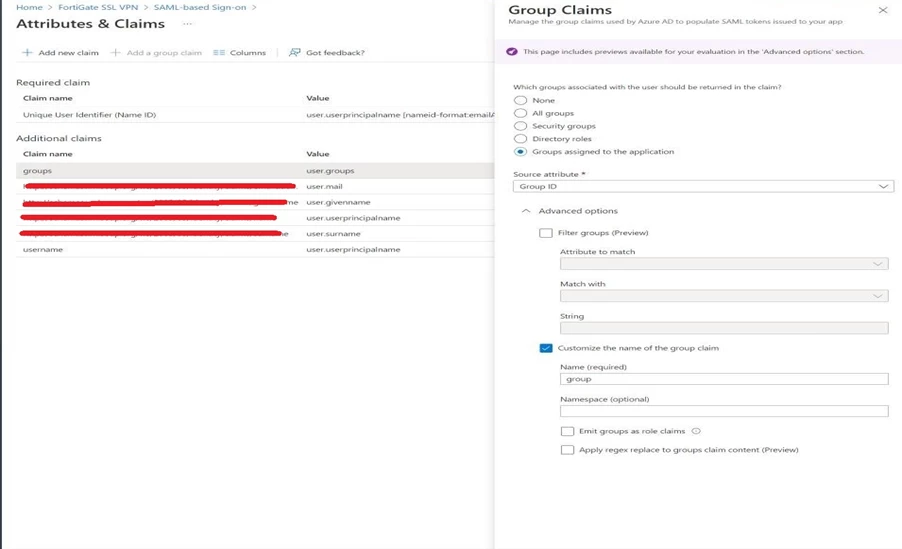Go to FortiGate SSL VPN breadcrumb
Image resolution: width=902 pixels, height=549 pixels.
[98, 7]
